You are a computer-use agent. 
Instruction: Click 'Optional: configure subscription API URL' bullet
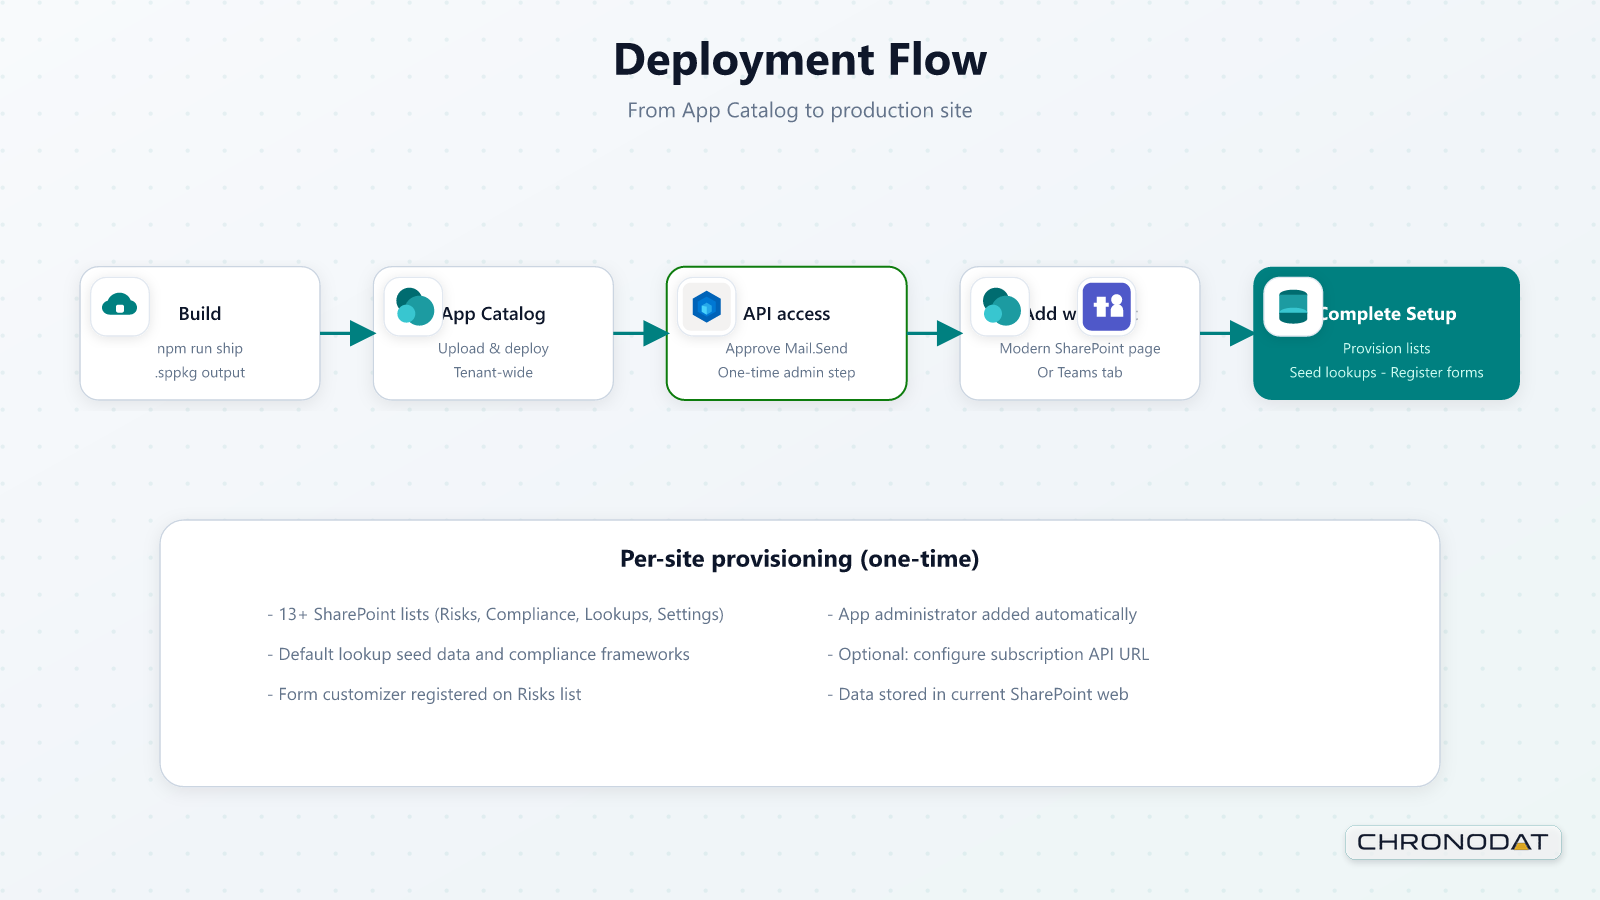point(988,654)
